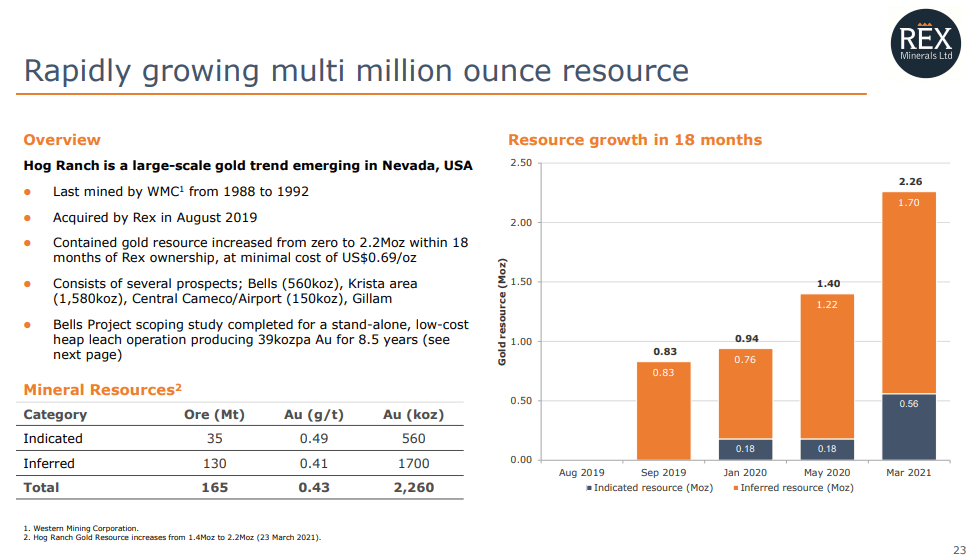Screen dimensions: 970x555
Task: Click the 'Jan 2020' axis label
Action: click(745, 473)
